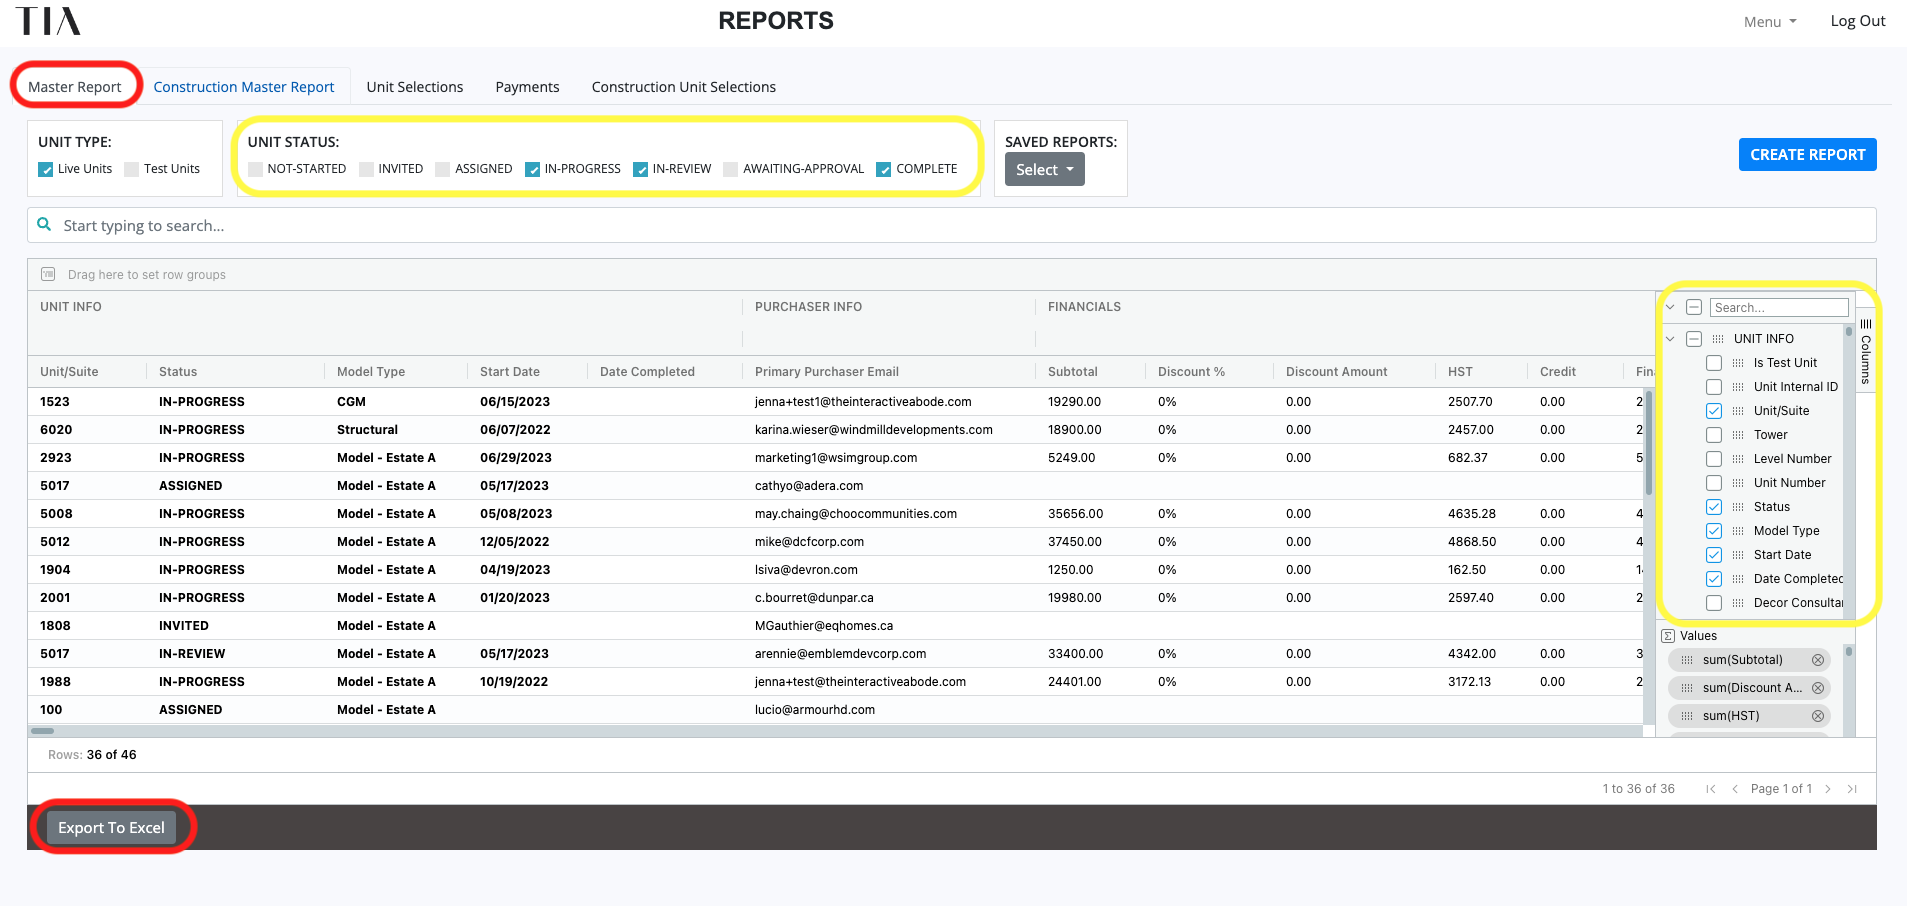
Task: Click the search magnifier icon
Action: click(44, 225)
